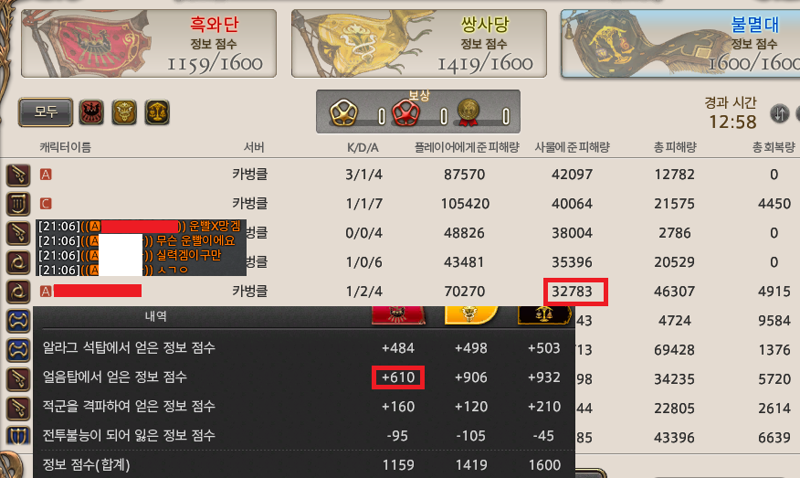This screenshot has width=800, height=478.
Task: Sort by the 총 회복량 column header
Action: pos(773,147)
